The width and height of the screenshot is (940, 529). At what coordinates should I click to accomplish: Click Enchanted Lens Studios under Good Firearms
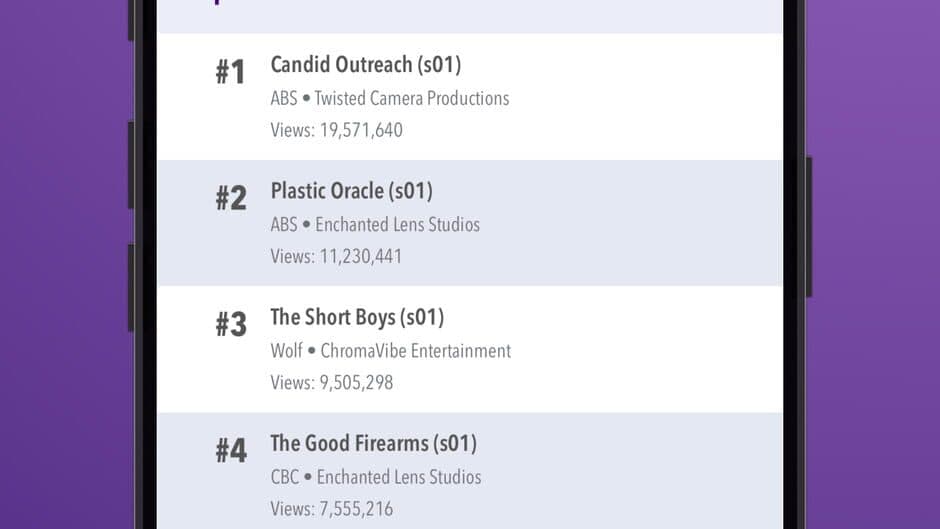point(398,477)
